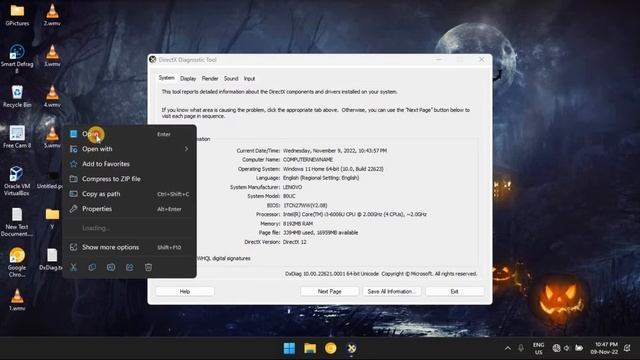Click the 8192MB RAM memory value

click(x=298, y=224)
